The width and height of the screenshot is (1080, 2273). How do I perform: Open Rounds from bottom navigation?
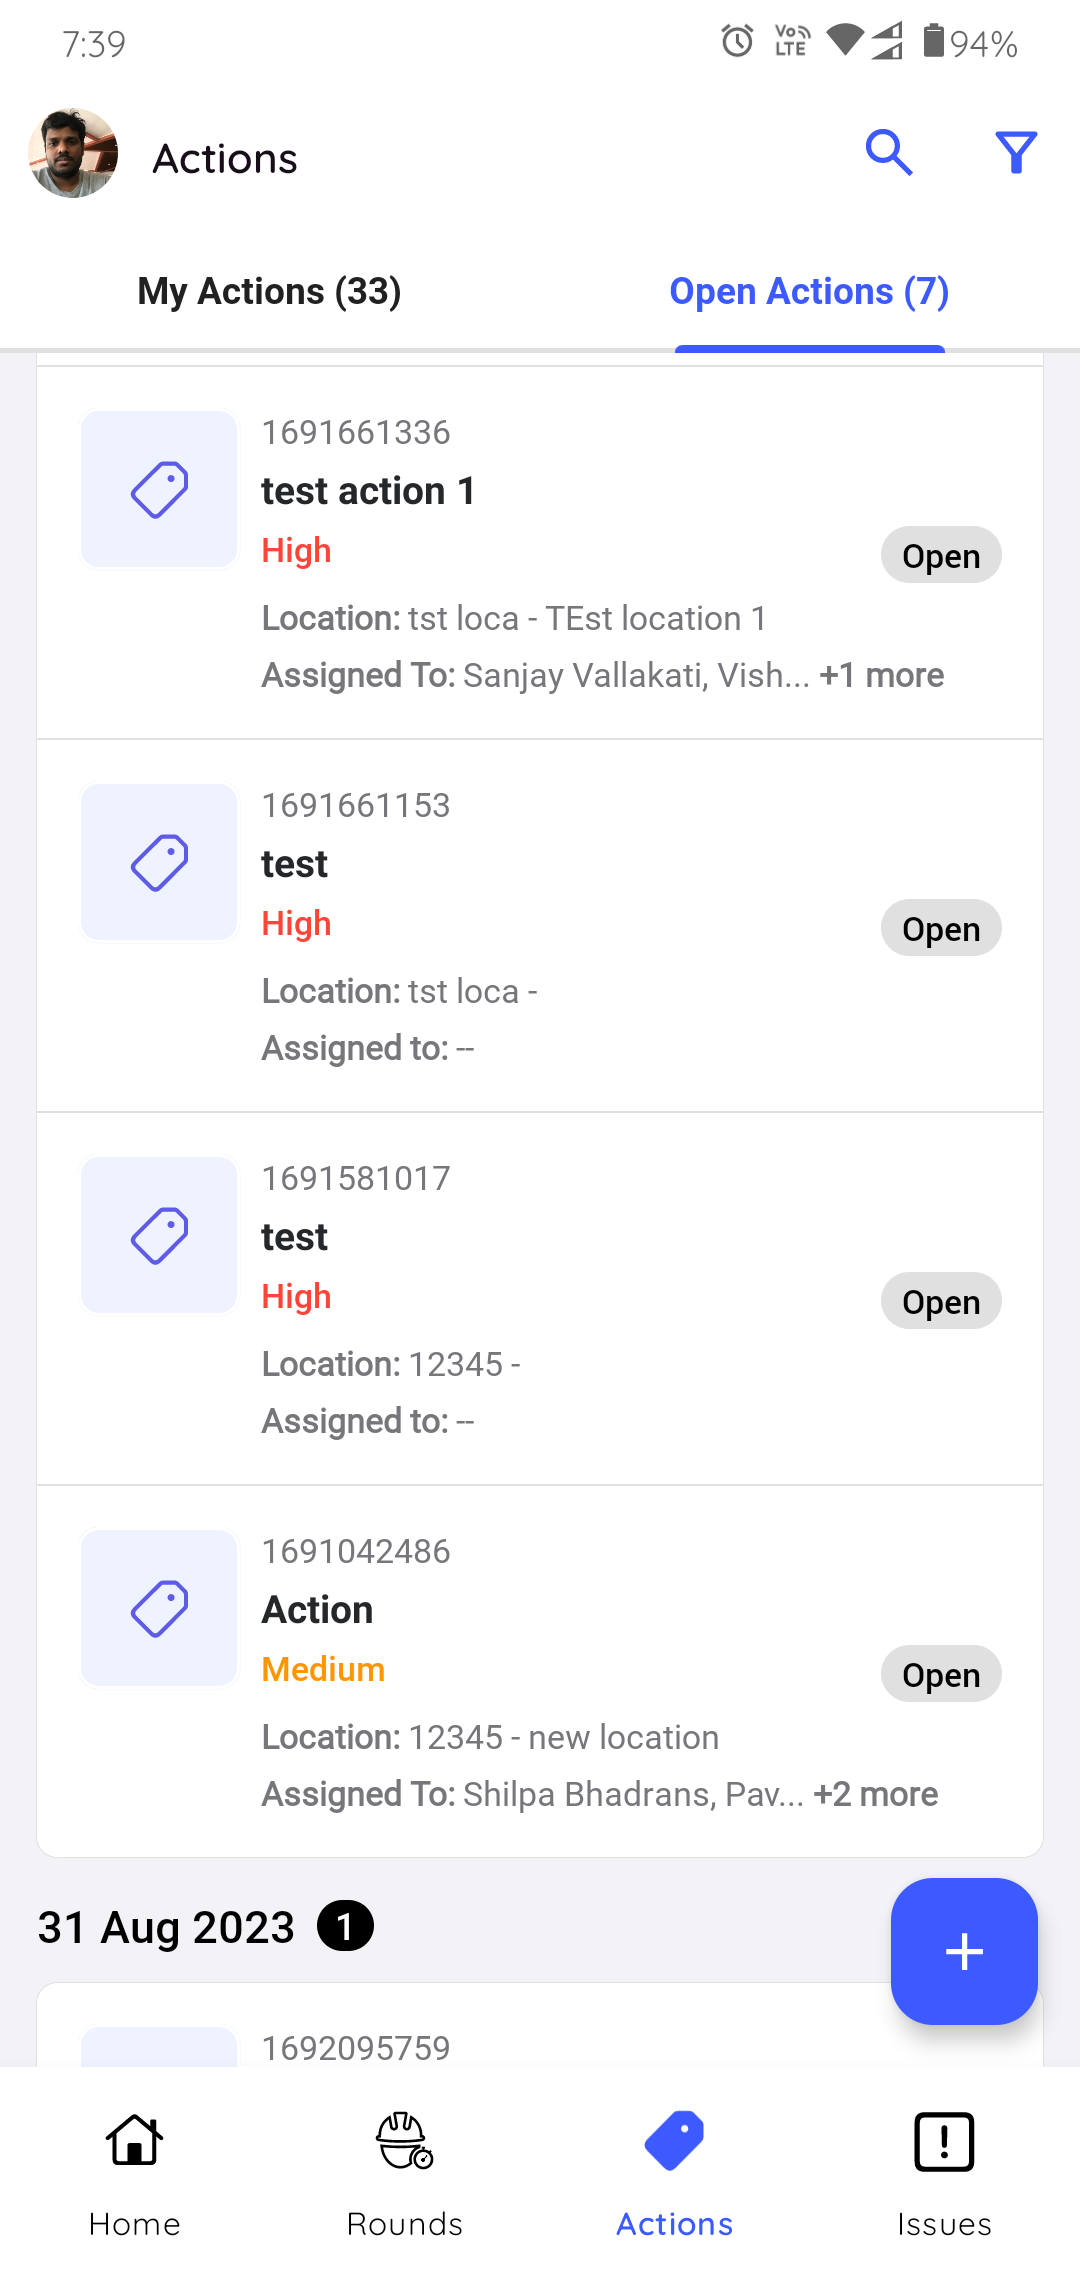(405, 2171)
